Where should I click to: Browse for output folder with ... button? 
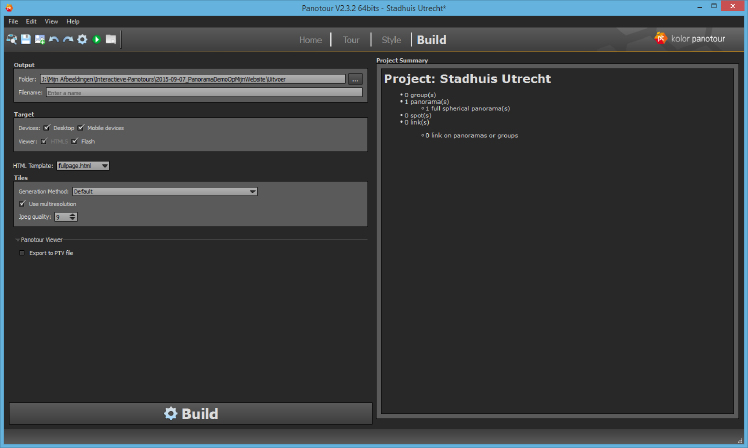tap(355, 80)
